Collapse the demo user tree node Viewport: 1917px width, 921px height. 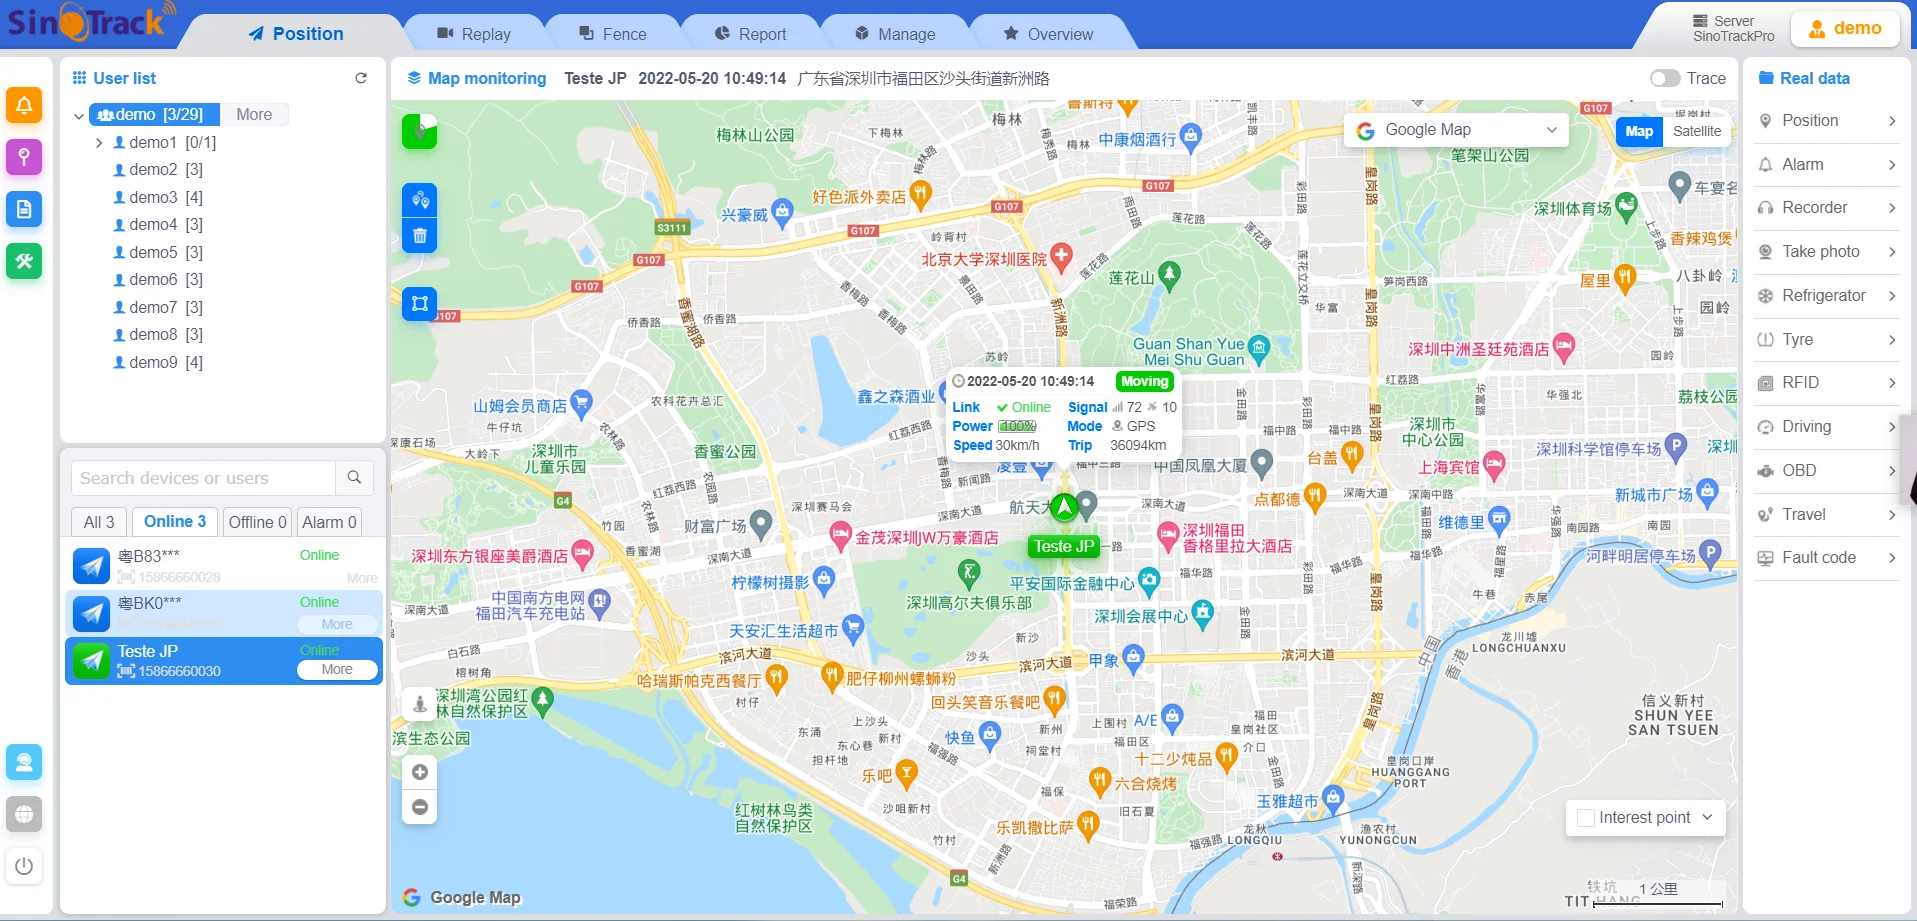point(79,116)
